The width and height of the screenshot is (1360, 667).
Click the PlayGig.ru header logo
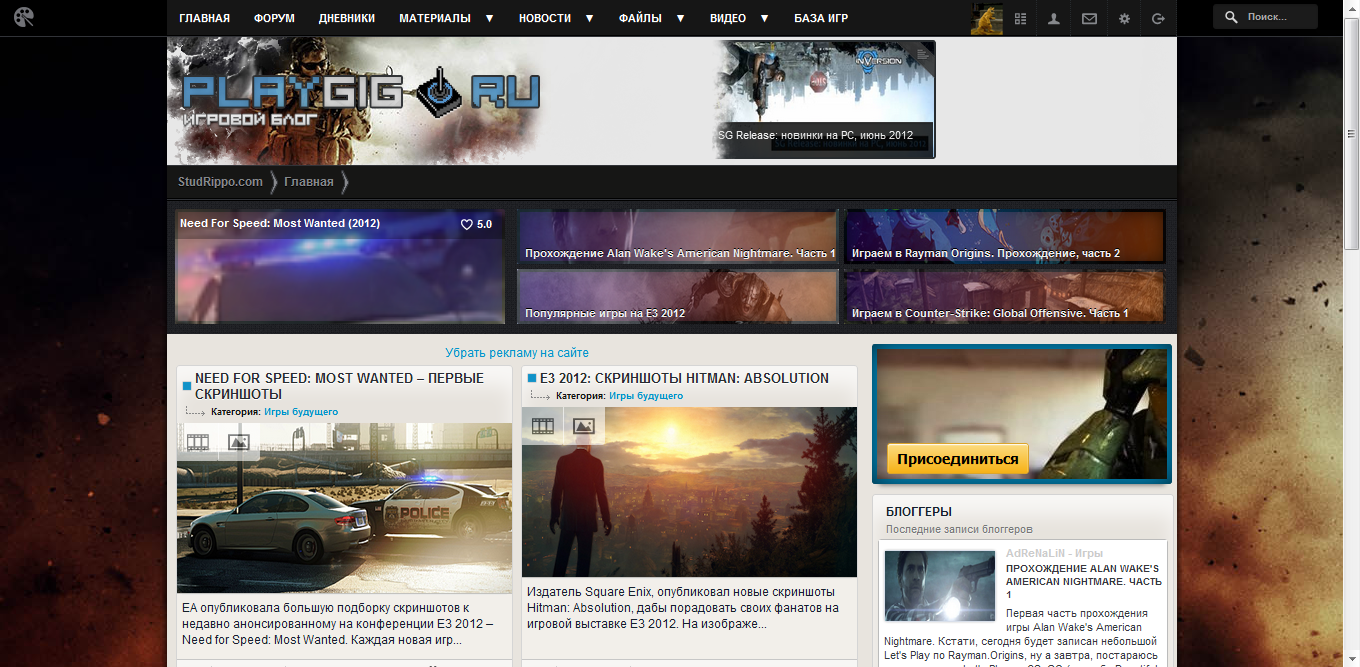point(361,98)
